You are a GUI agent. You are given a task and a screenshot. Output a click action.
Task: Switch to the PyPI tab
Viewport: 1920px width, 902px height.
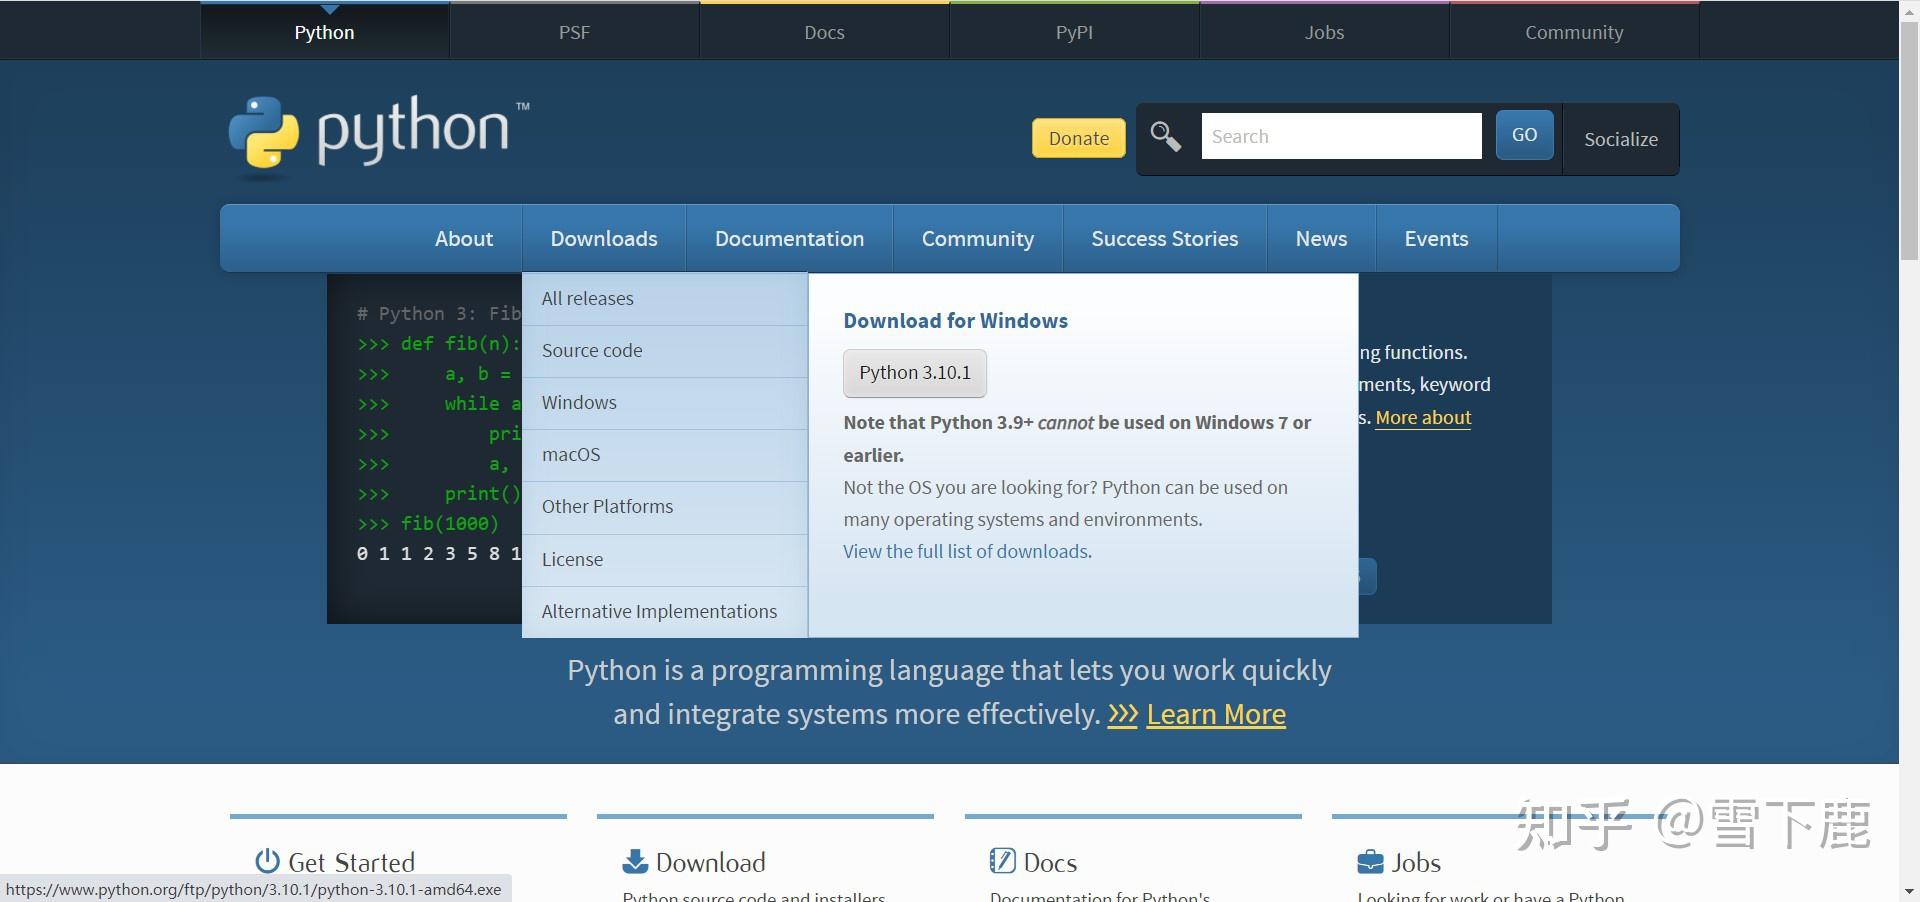pos(1073,31)
